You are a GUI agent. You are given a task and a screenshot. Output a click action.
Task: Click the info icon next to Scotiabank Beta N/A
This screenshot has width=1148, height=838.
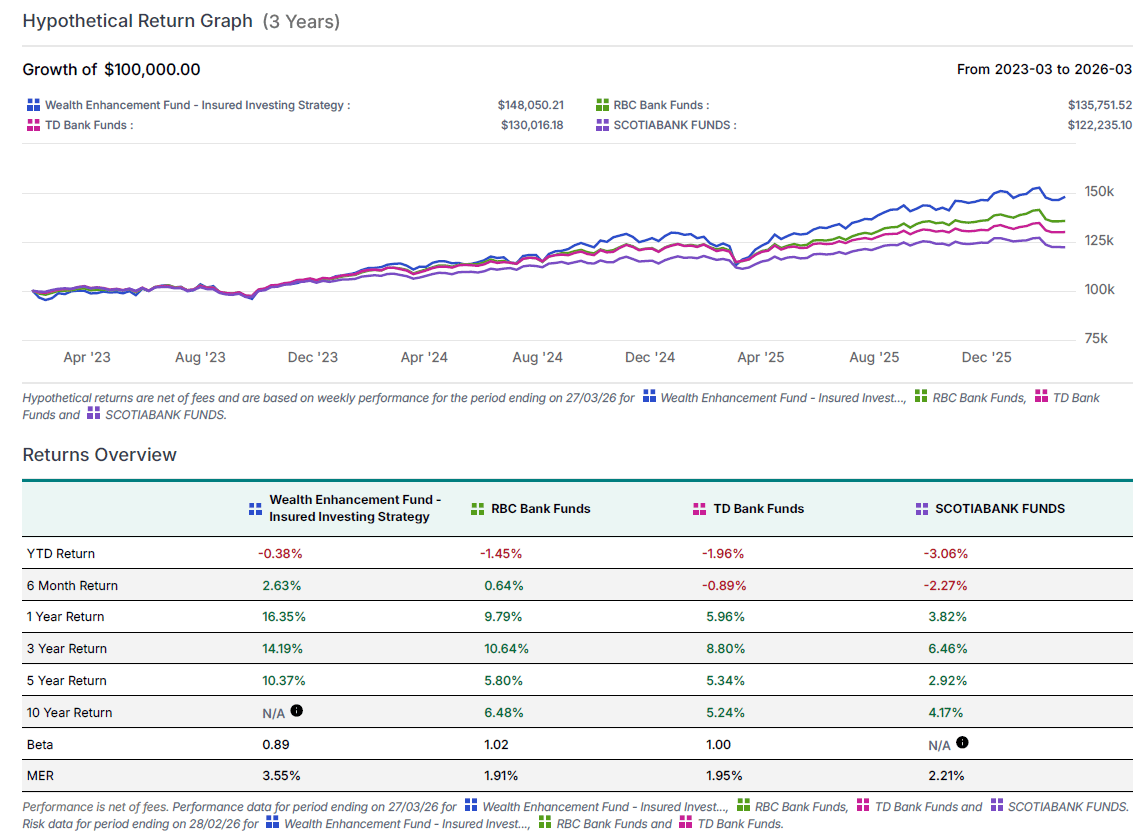[x=961, y=743]
